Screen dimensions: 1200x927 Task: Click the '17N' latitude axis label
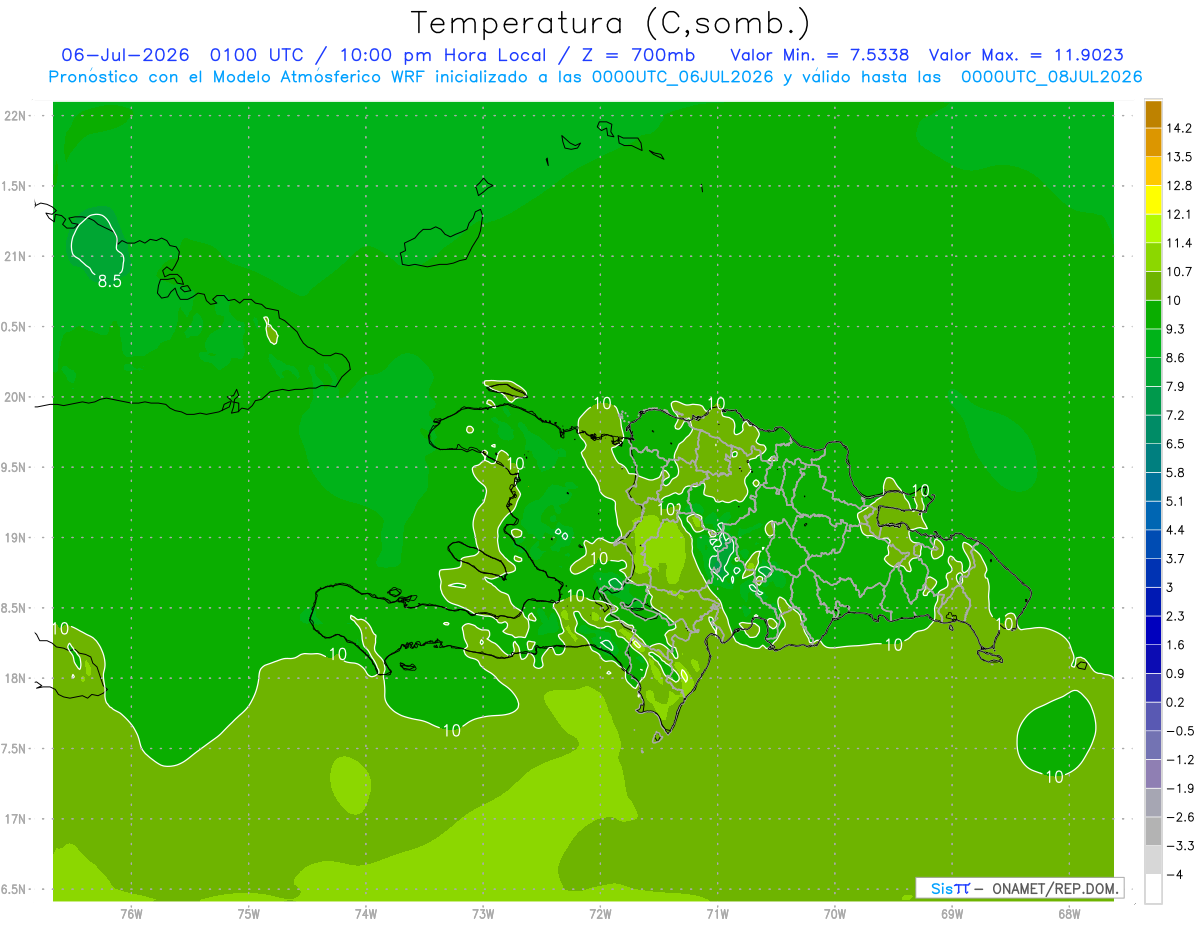coord(15,819)
